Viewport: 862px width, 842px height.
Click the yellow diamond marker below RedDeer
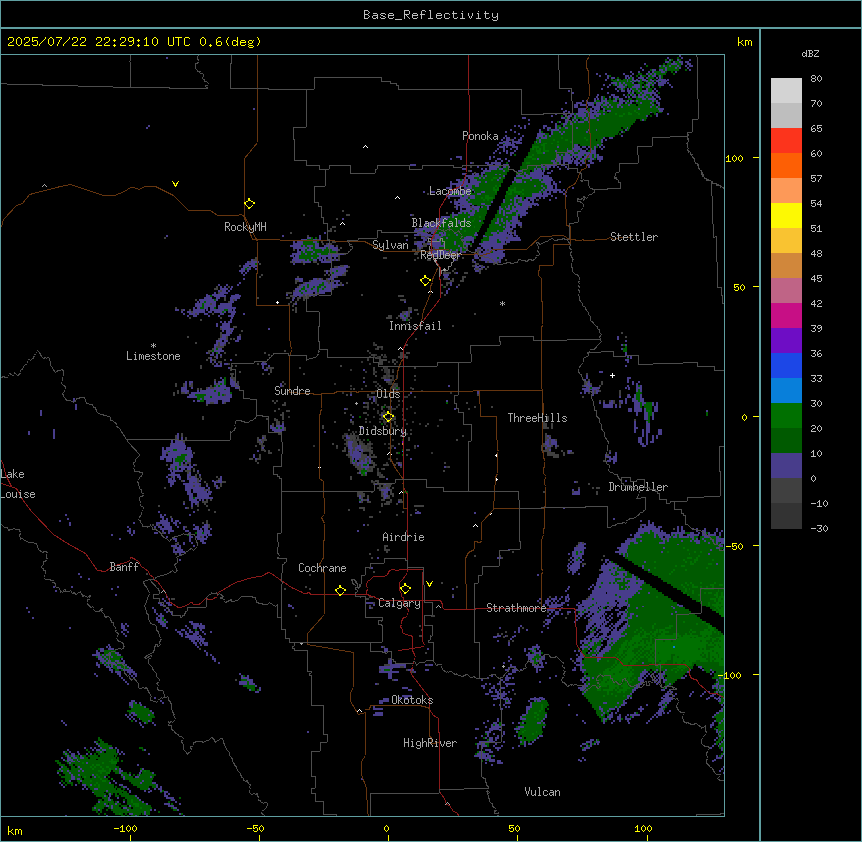point(425,281)
